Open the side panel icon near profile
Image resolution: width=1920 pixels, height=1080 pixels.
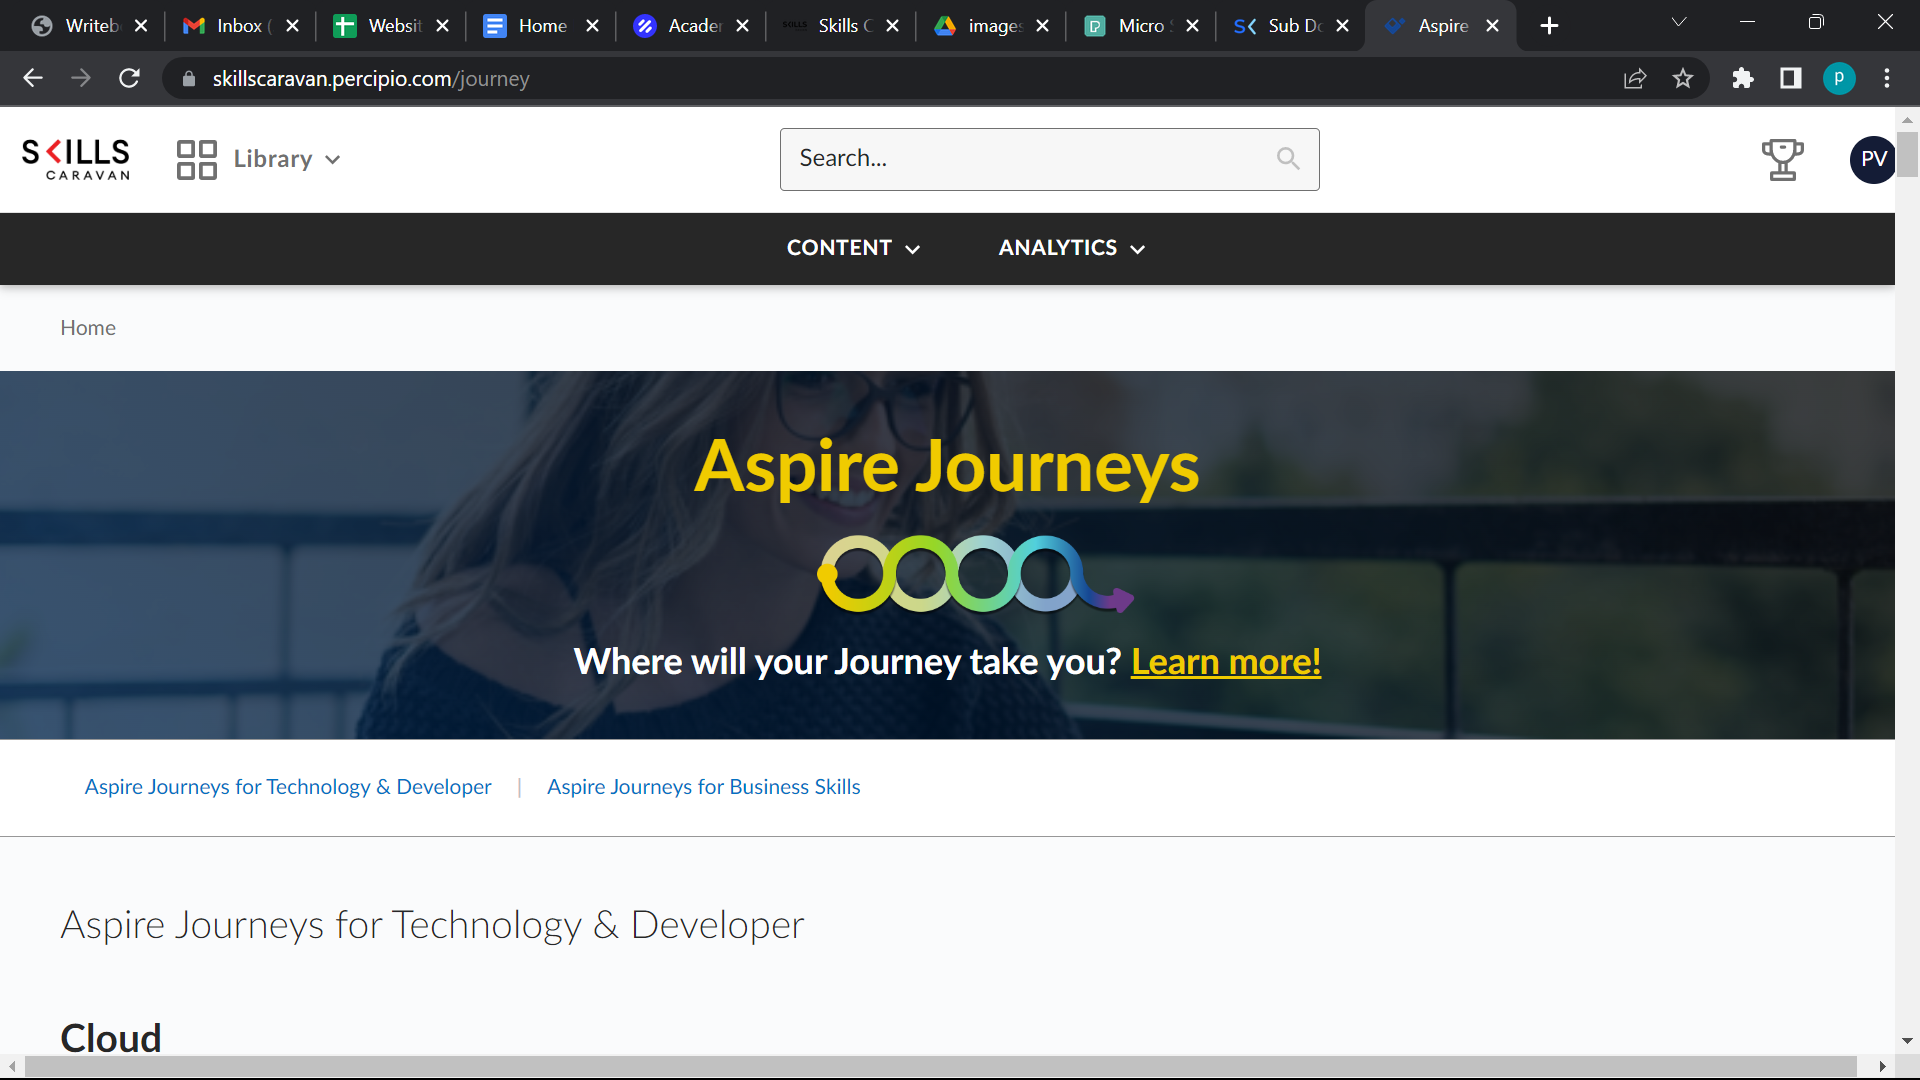[1790, 78]
